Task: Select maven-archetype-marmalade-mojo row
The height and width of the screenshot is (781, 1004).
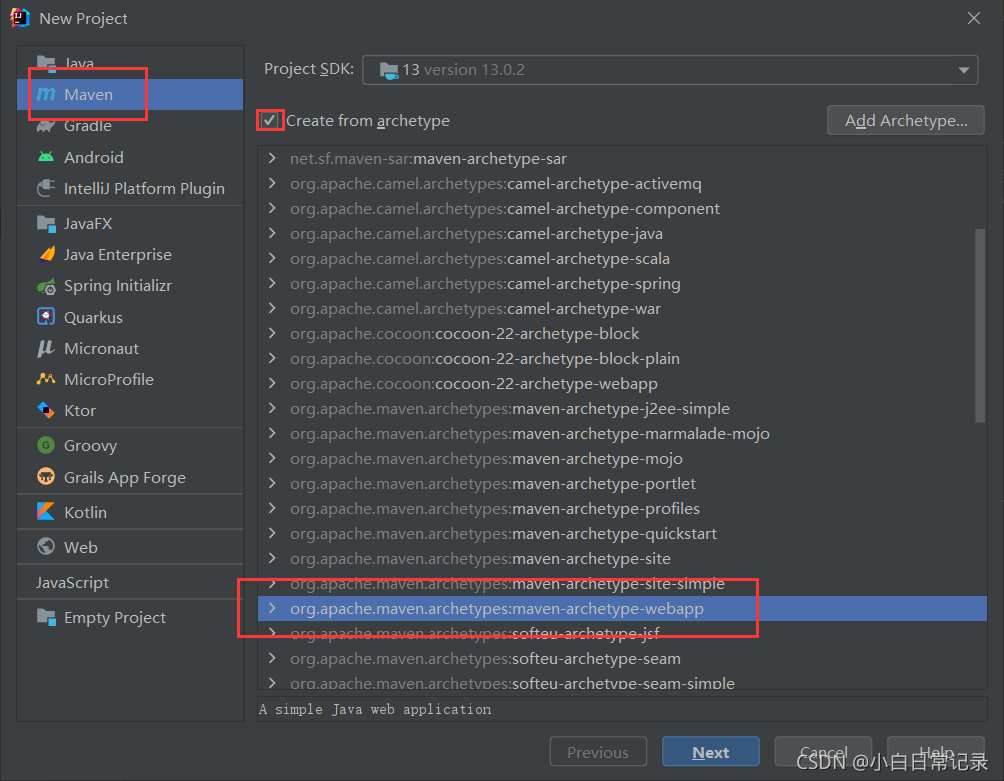Action: 622,433
